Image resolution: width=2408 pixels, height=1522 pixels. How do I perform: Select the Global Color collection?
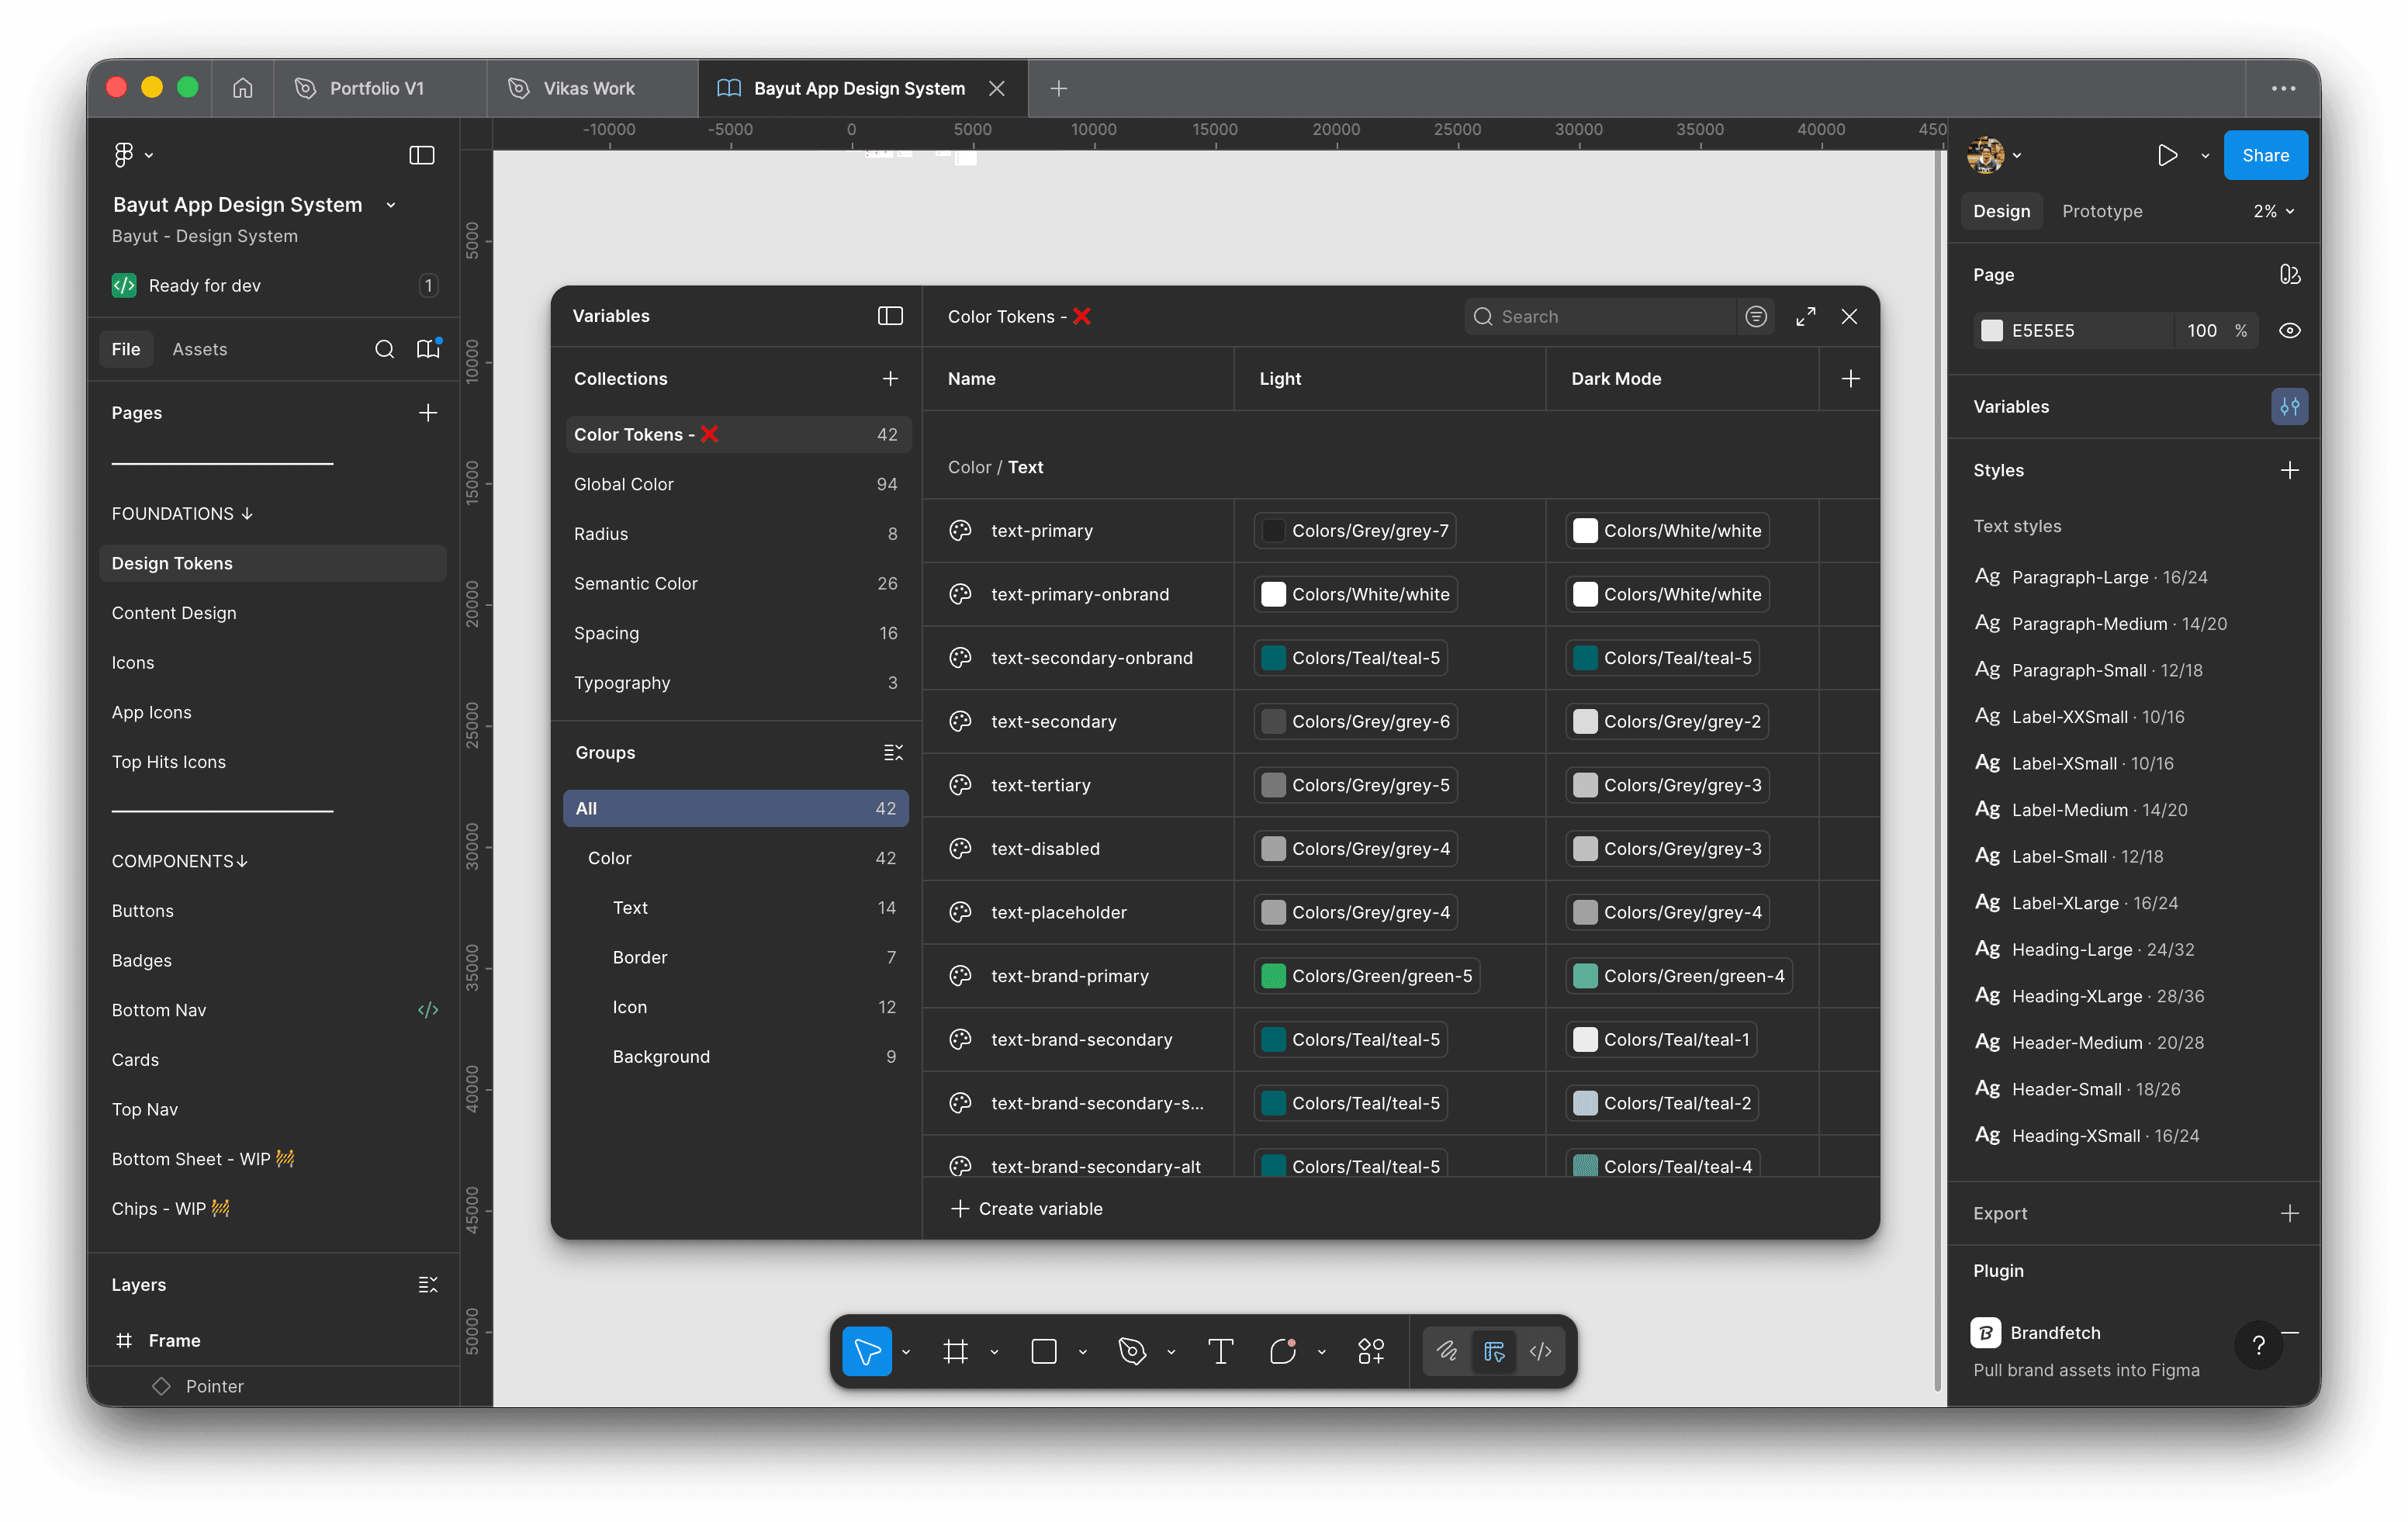pos(624,483)
